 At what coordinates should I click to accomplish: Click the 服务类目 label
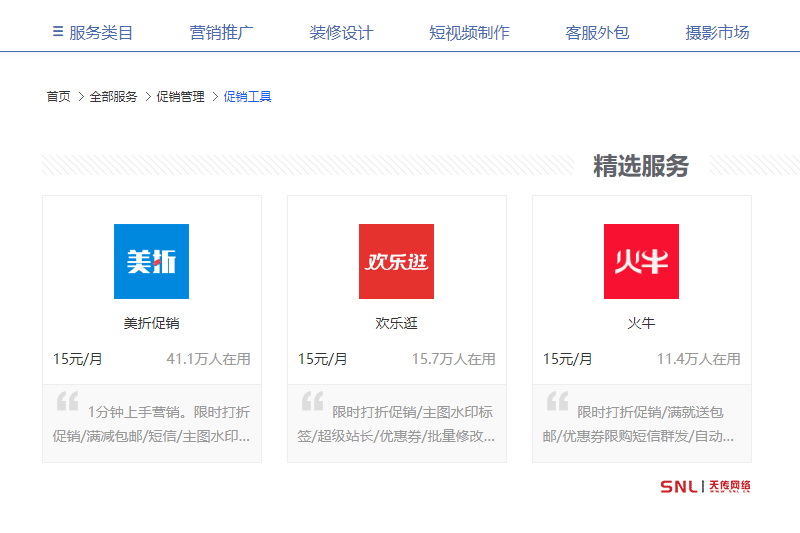pos(101,33)
